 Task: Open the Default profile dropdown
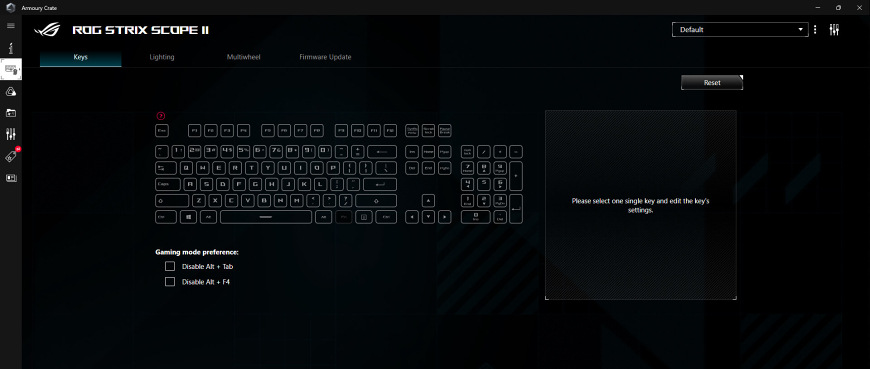(x=740, y=30)
